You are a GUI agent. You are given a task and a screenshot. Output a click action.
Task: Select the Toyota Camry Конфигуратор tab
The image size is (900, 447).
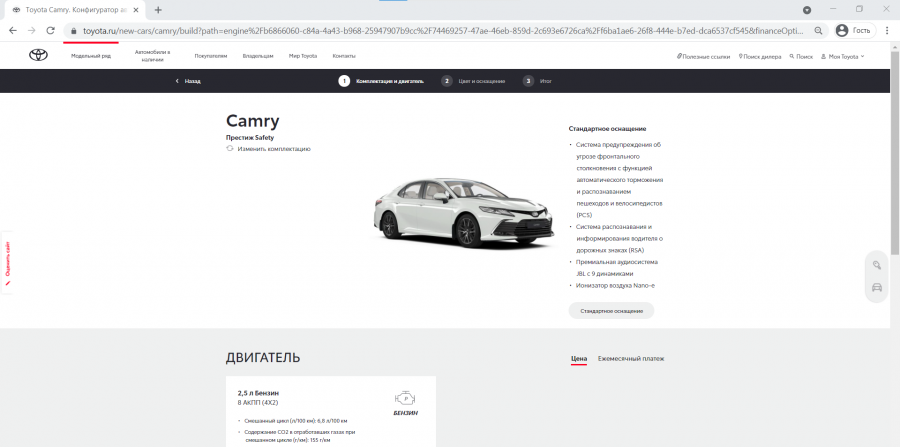[x=76, y=10]
